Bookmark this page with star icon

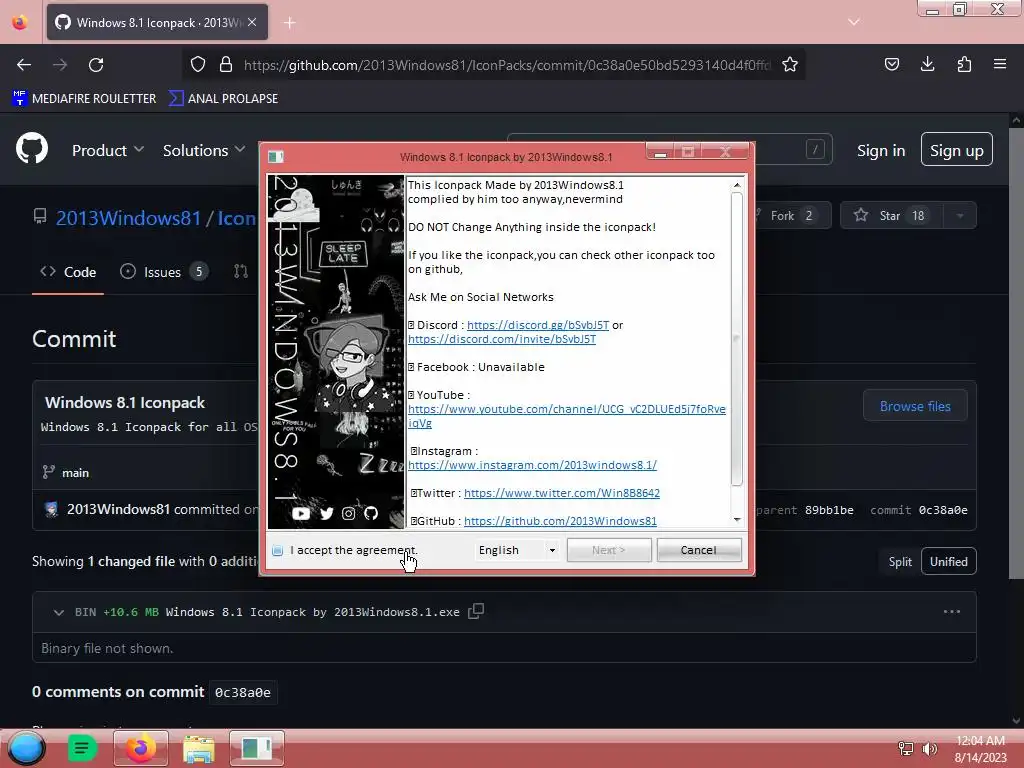pyautogui.click(x=790, y=64)
